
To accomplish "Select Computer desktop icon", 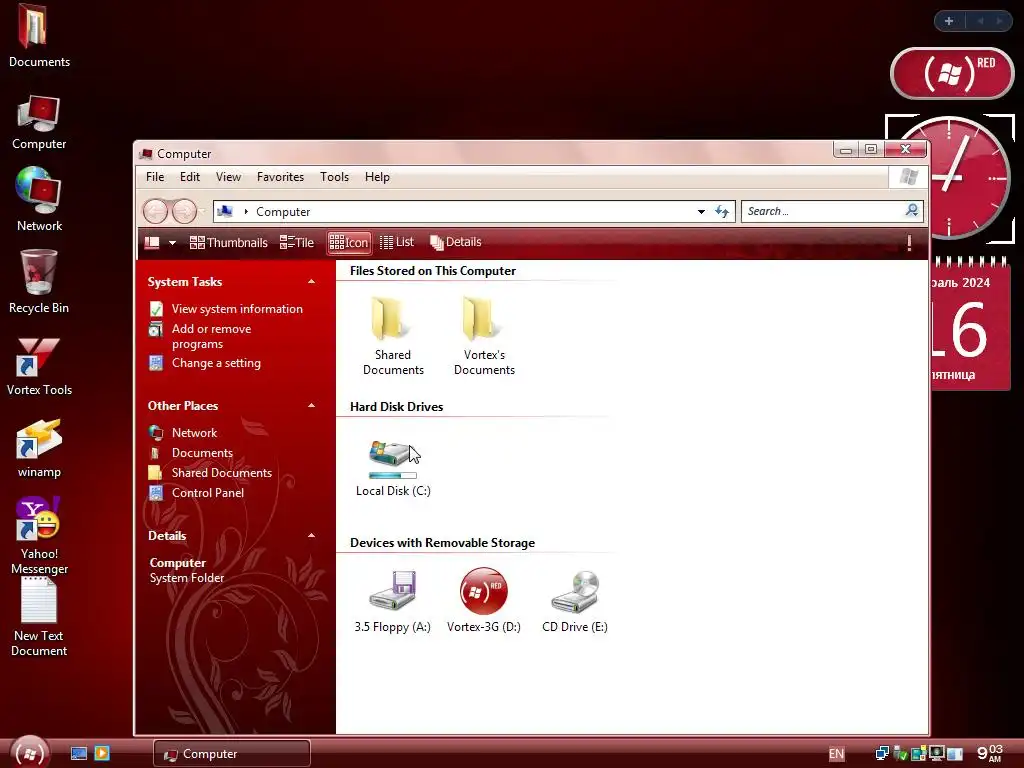I will tap(39, 123).
